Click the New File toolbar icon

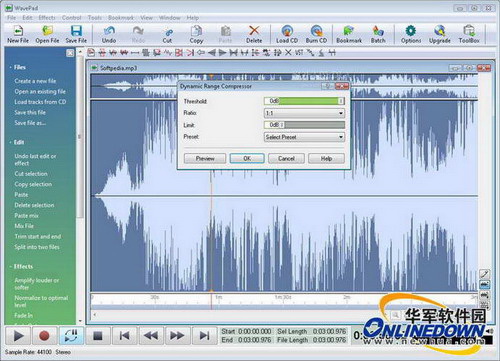(18, 34)
